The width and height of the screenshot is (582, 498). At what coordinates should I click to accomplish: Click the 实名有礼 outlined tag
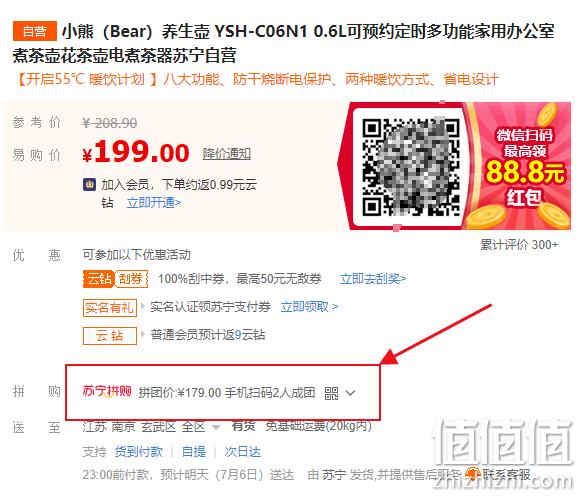(x=110, y=308)
